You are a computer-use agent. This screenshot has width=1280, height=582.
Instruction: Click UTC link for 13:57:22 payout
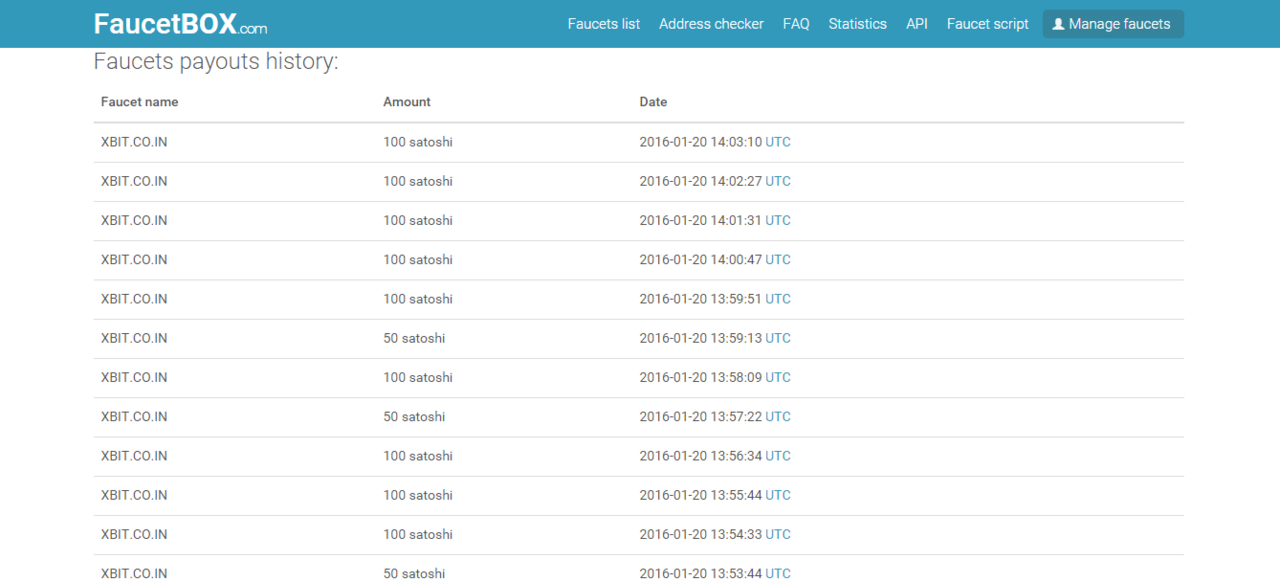point(777,416)
